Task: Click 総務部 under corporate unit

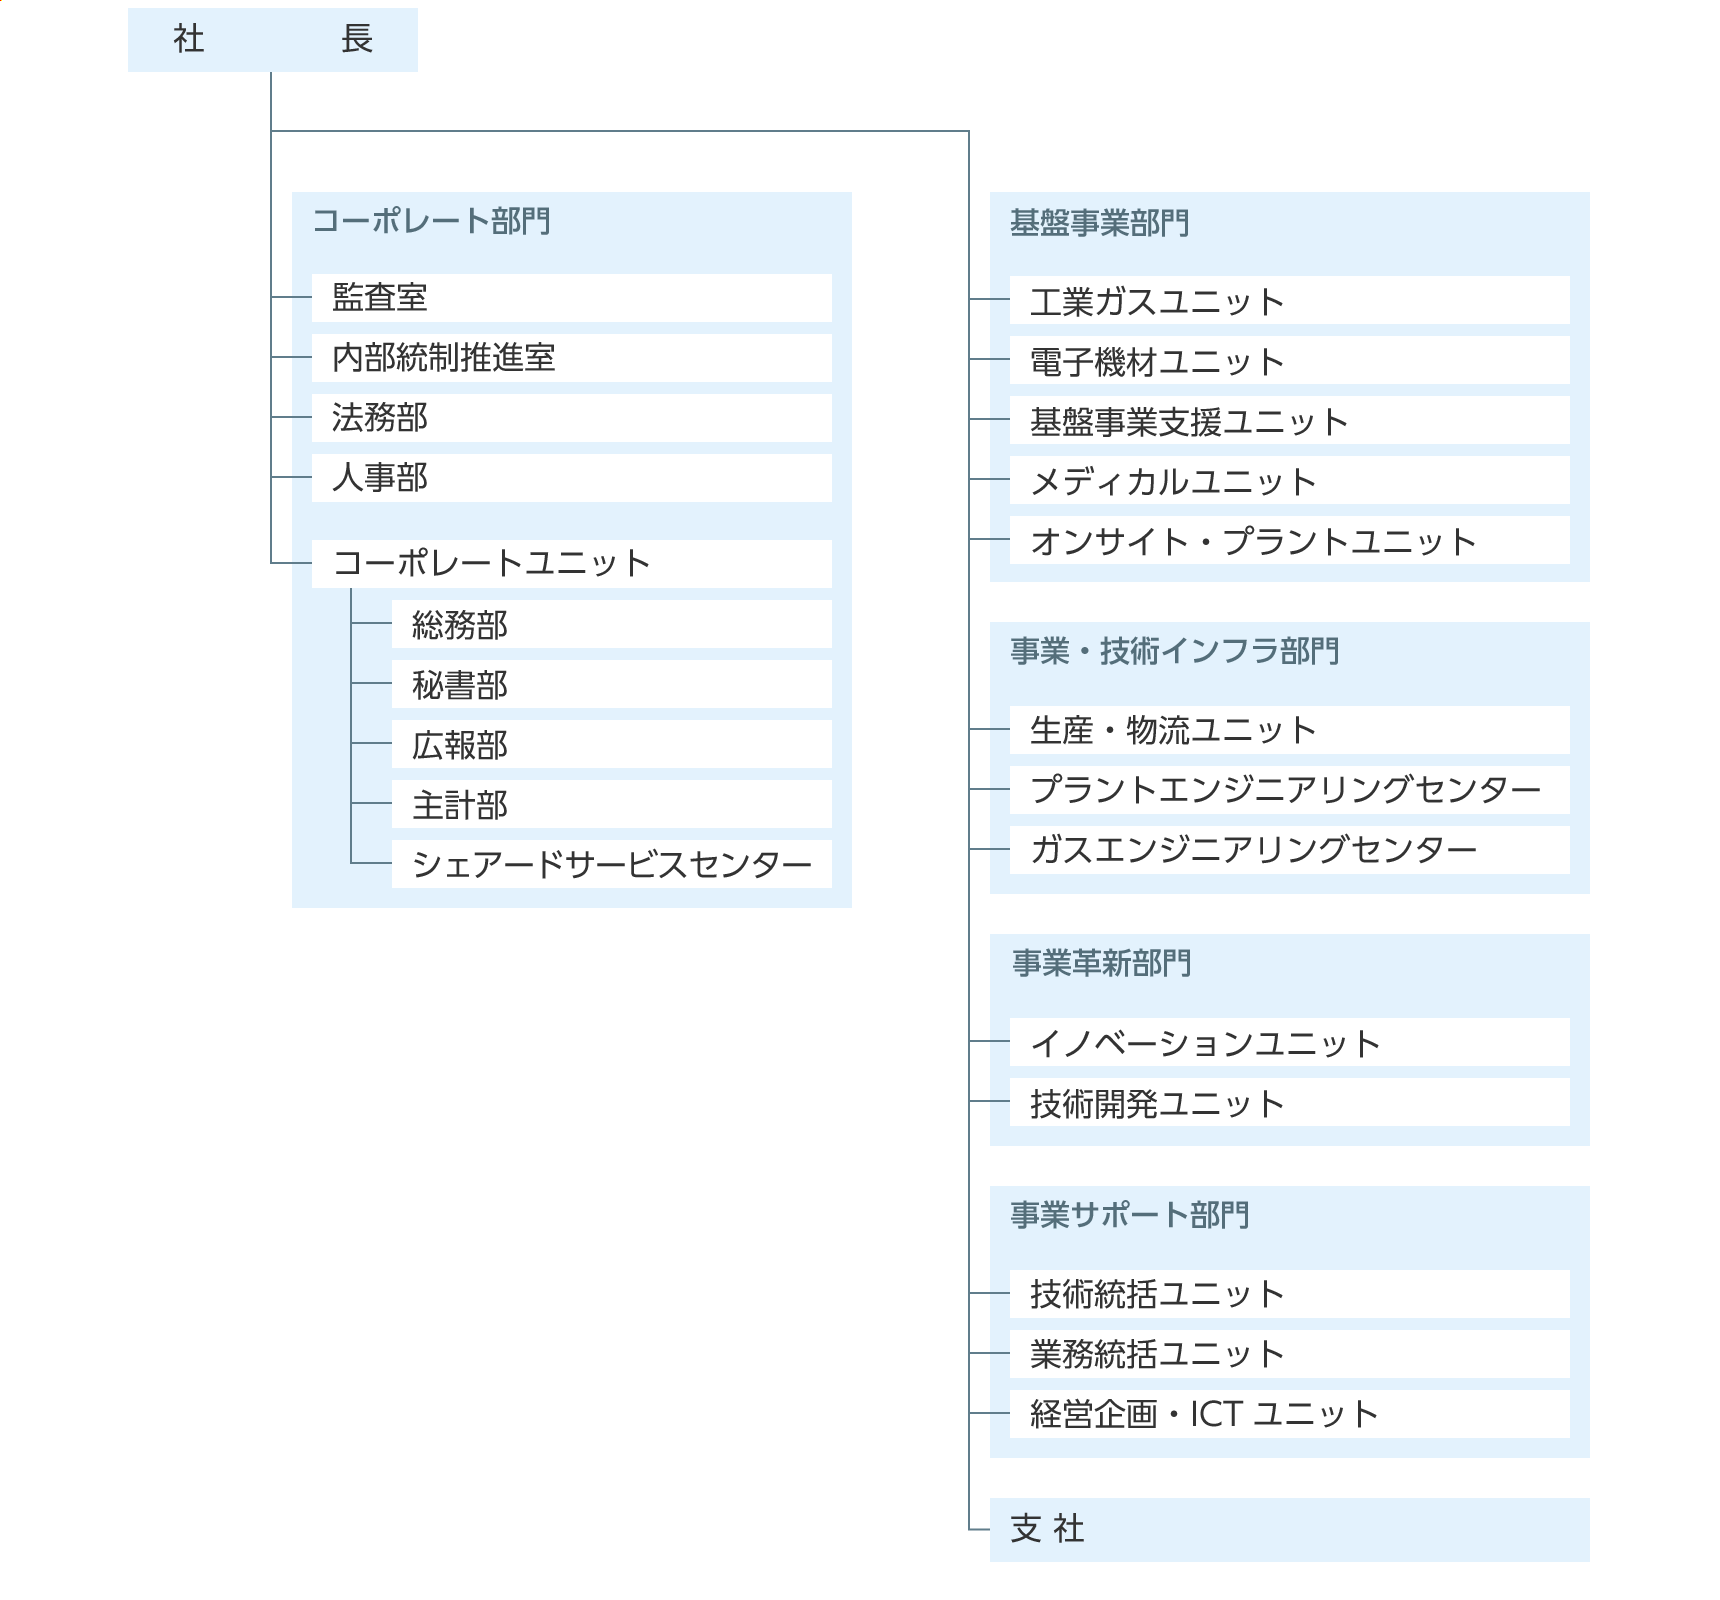Action: point(611,625)
